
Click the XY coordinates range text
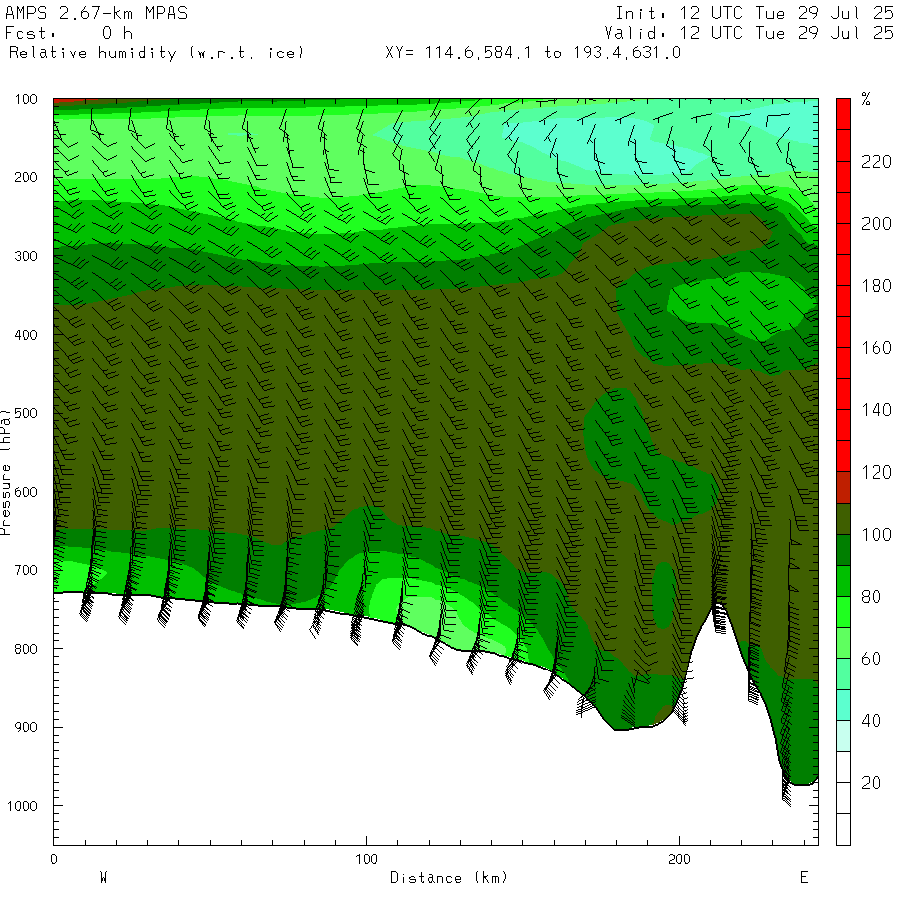click(x=533, y=53)
